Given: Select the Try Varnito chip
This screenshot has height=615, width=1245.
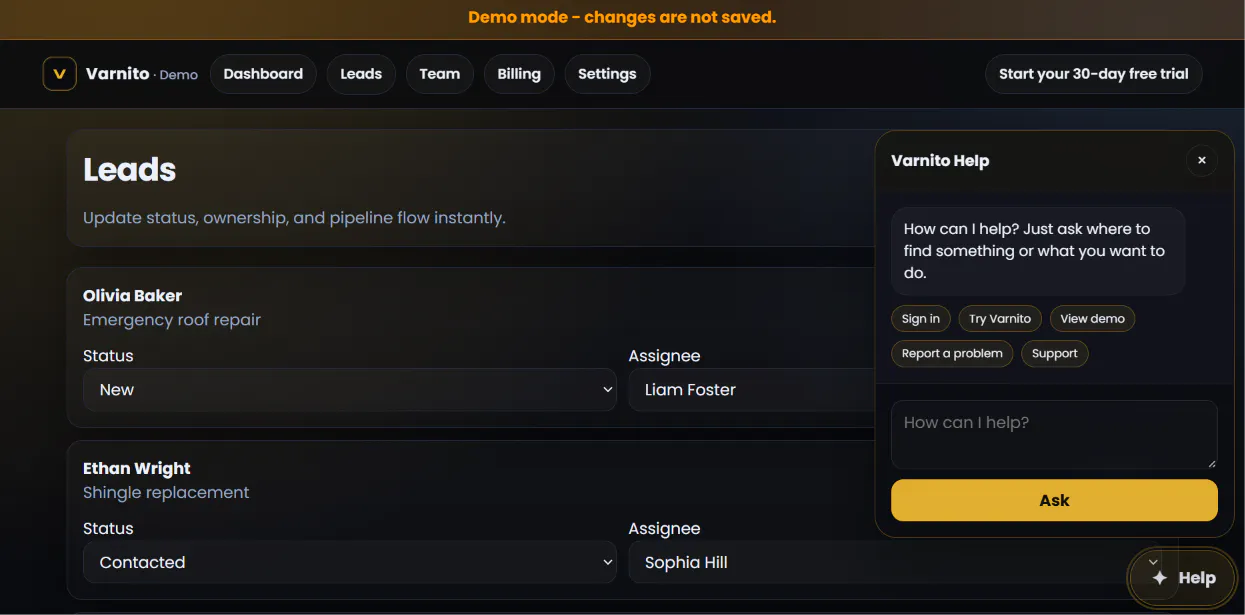Looking at the screenshot, I should tap(1000, 319).
